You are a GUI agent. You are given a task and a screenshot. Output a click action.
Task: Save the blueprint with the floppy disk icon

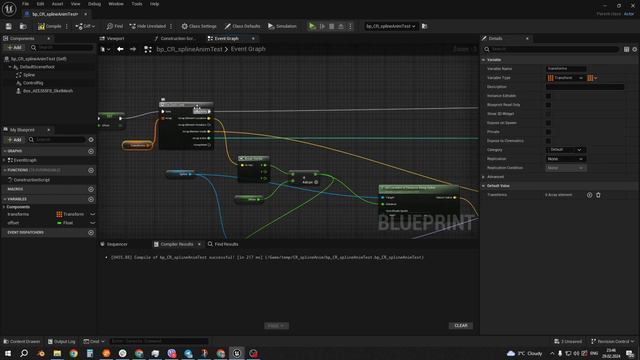pos(9,26)
